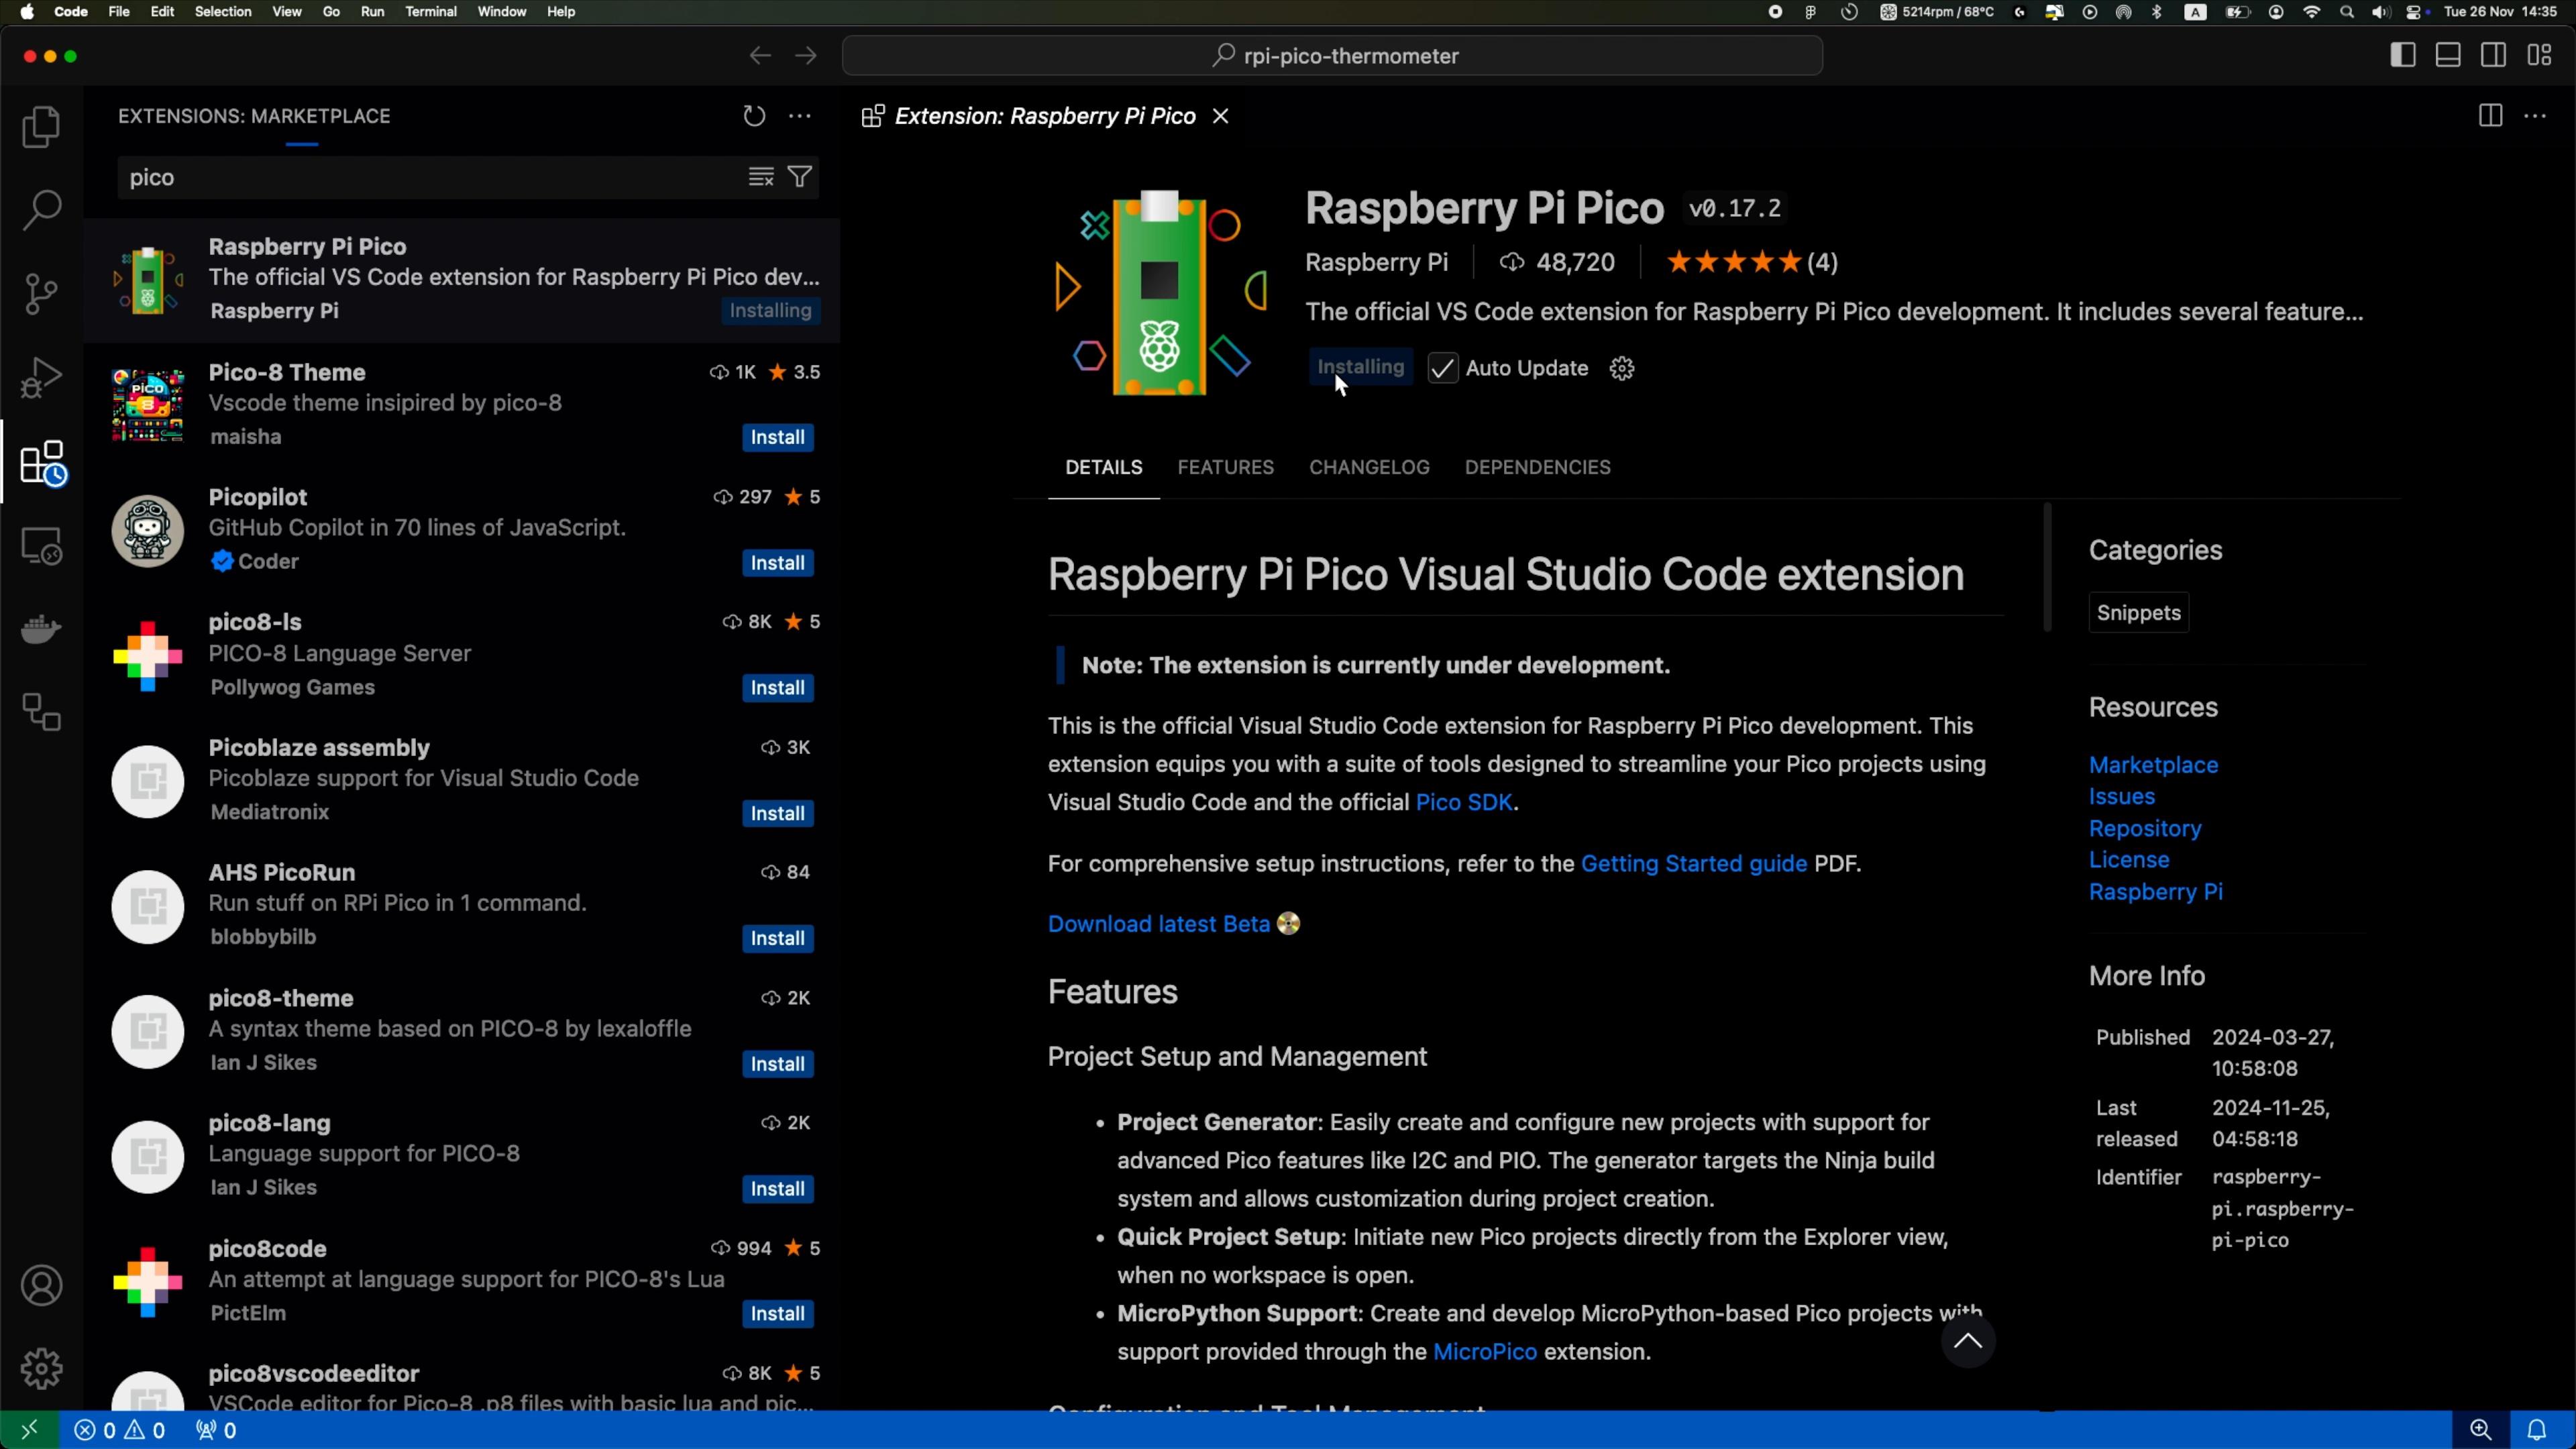Open the Marketplace resource link
Screen dimensions: 2576x1449
(2153, 765)
